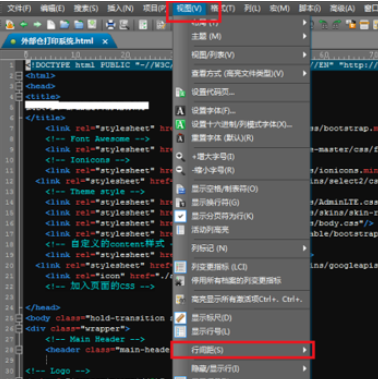Click the New file toolbar icon
The width and height of the screenshot is (378, 379).
pos(51,24)
